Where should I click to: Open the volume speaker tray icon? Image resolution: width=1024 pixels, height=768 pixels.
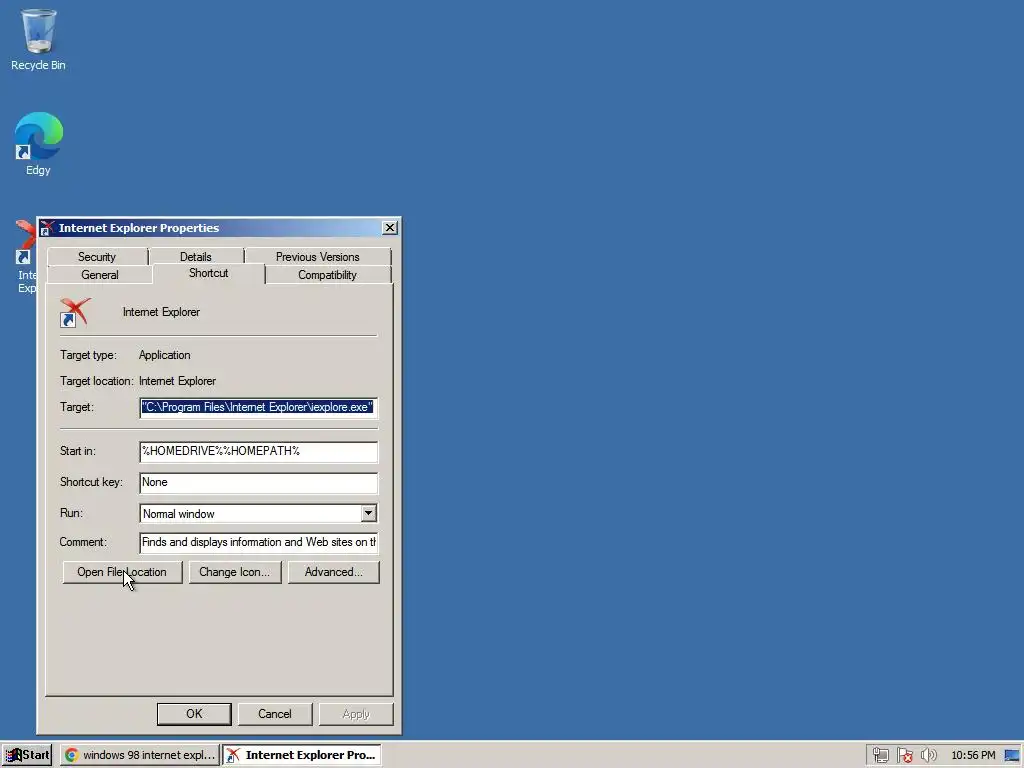click(928, 755)
